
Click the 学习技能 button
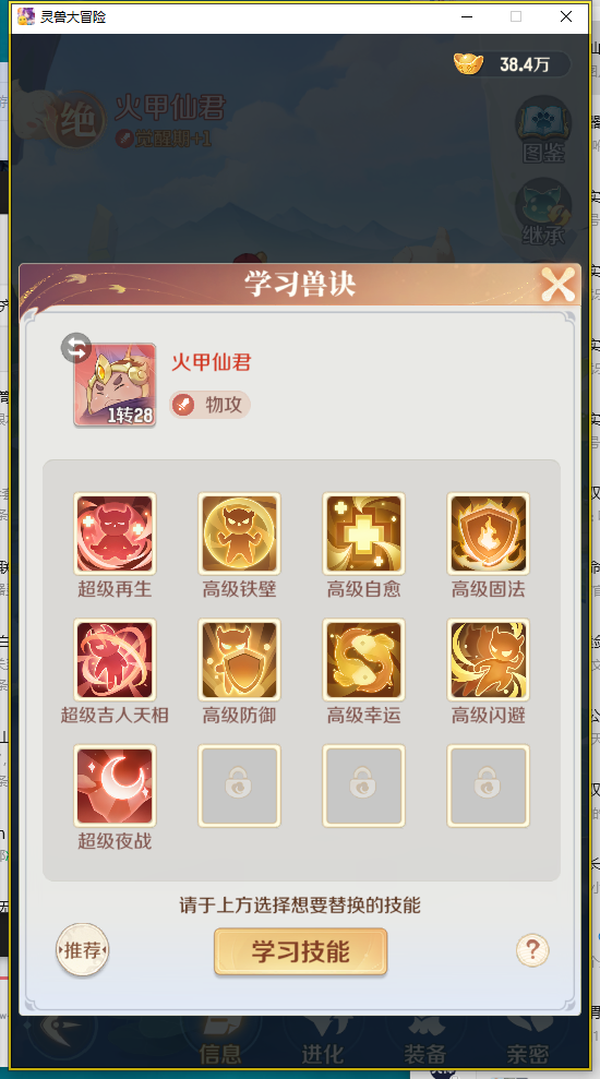301,952
